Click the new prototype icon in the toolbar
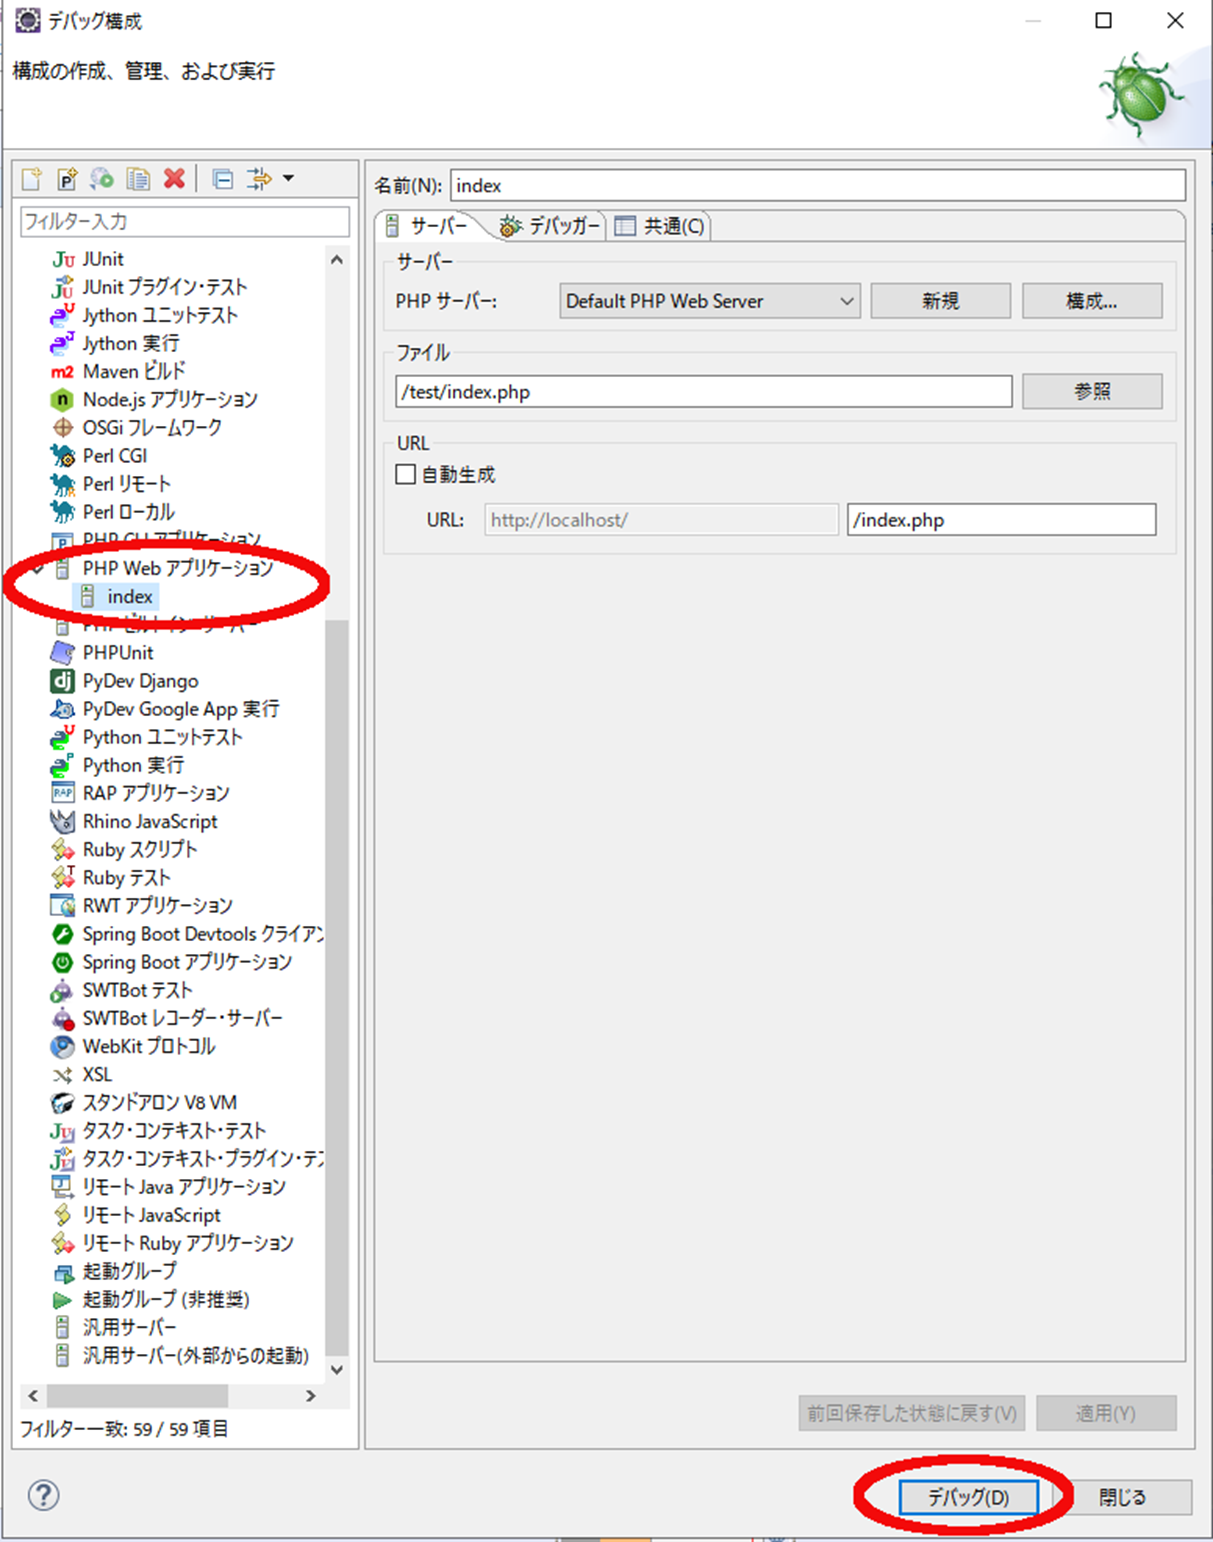 click(x=65, y=179)
